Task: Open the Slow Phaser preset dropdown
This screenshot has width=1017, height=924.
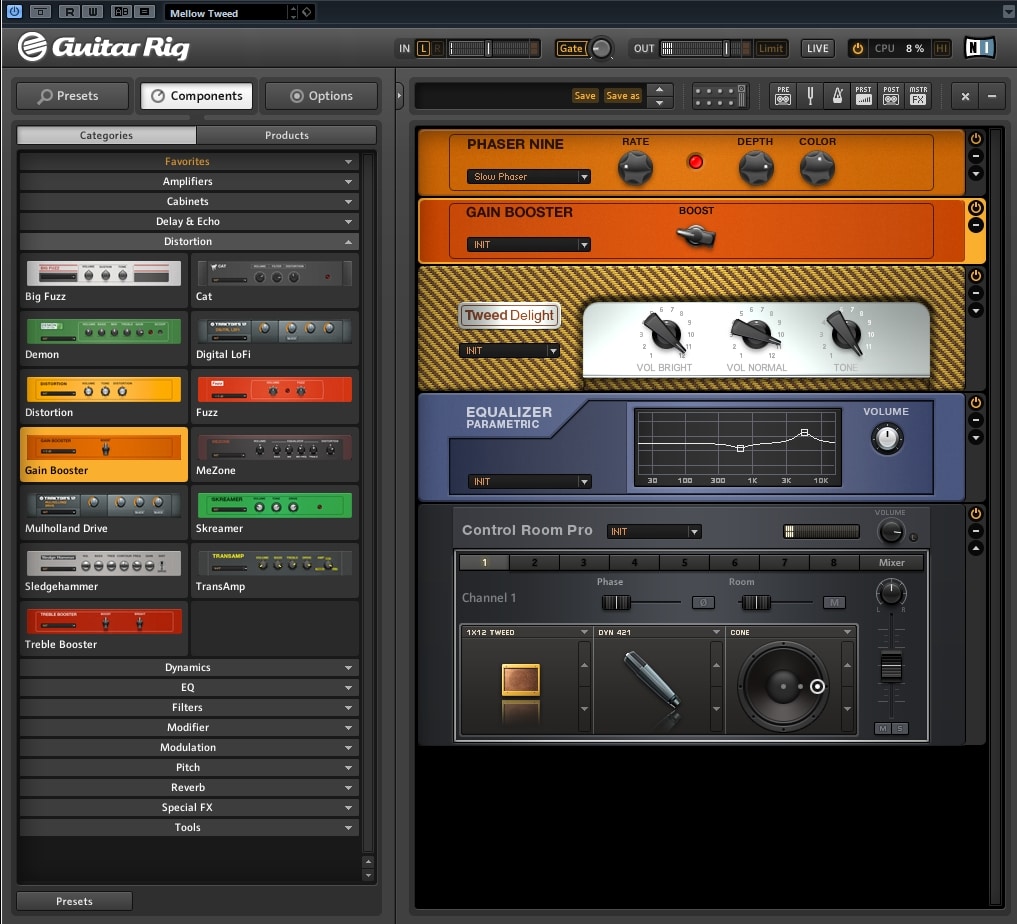Action: [529, 176]
